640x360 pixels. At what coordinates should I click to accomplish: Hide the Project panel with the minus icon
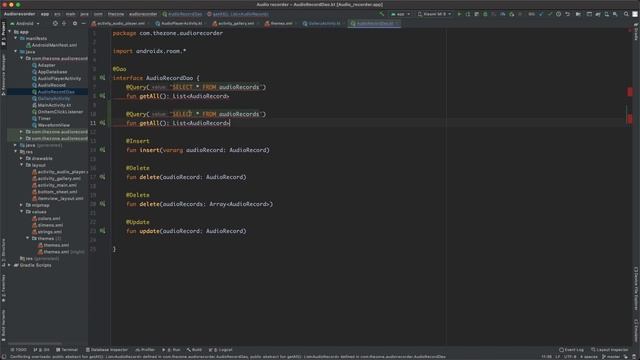[x=83, y=24]
